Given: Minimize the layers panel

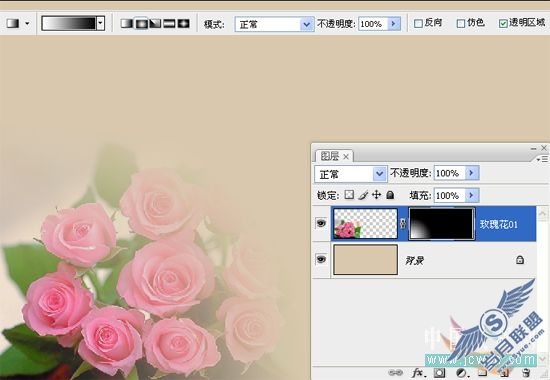Looking at the screenshot, I should 534,149.
